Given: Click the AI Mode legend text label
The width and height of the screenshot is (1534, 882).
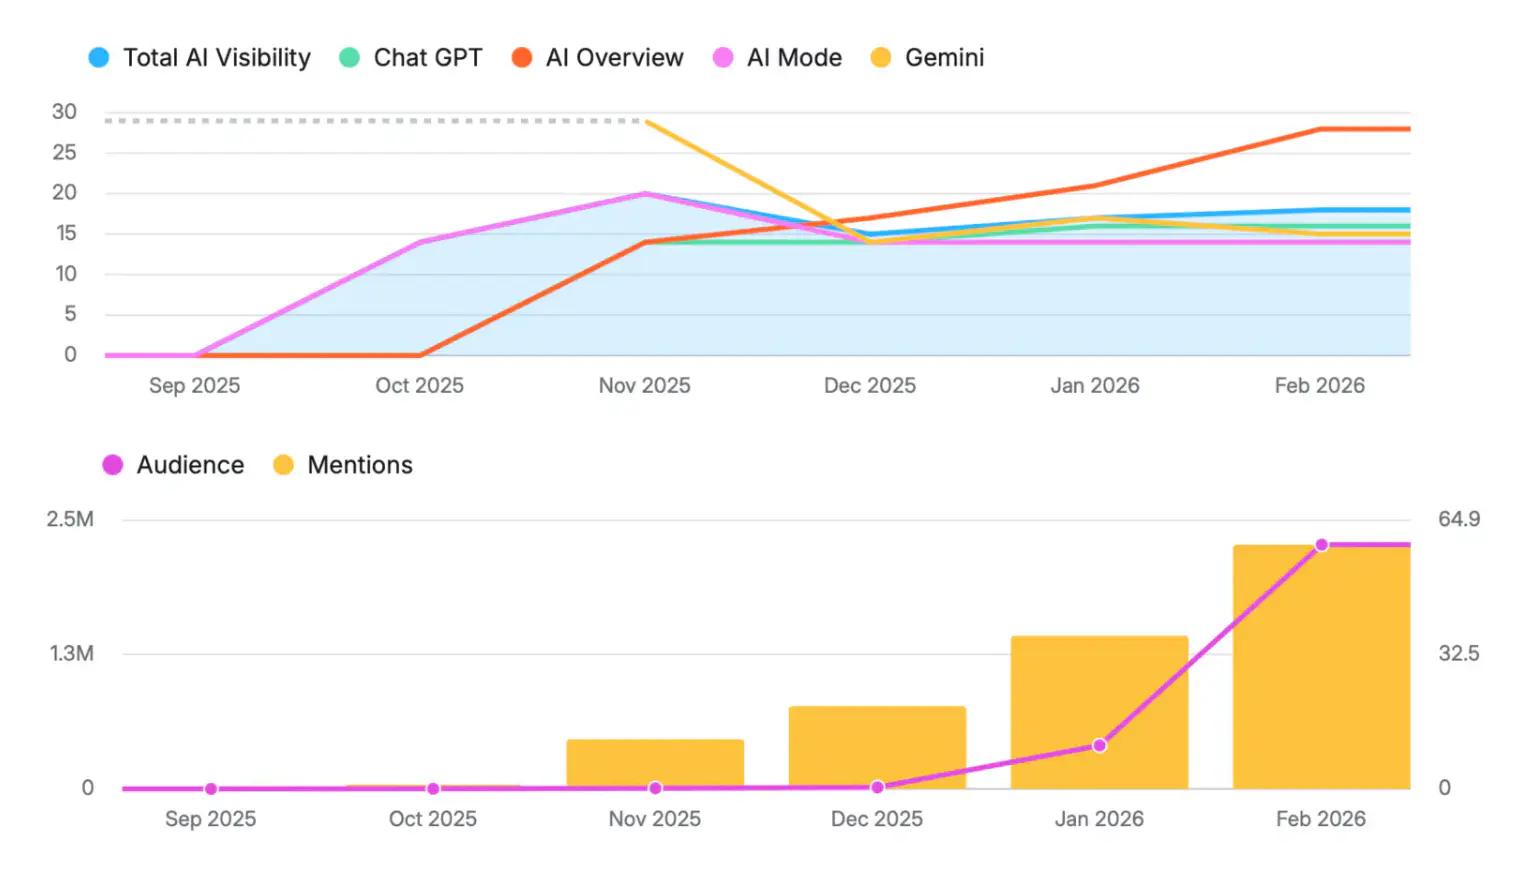Looking at the screenshot, I should tap(794, 58).
